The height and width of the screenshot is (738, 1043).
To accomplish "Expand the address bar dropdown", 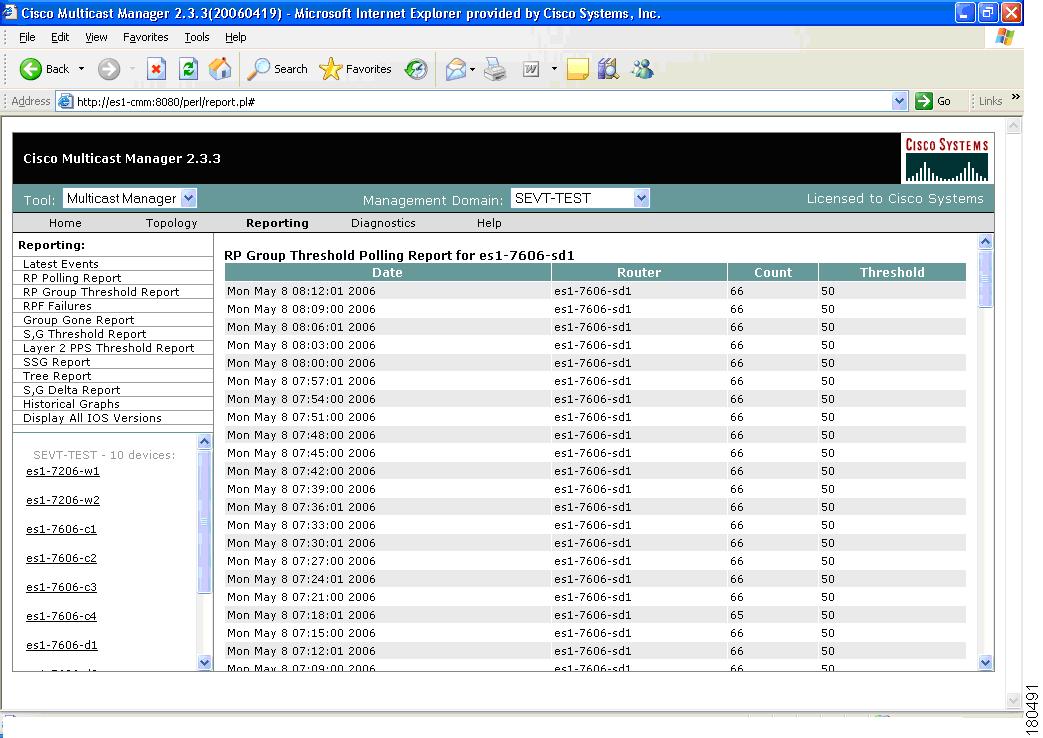I will pyautogui.click(x=899, y=101).
